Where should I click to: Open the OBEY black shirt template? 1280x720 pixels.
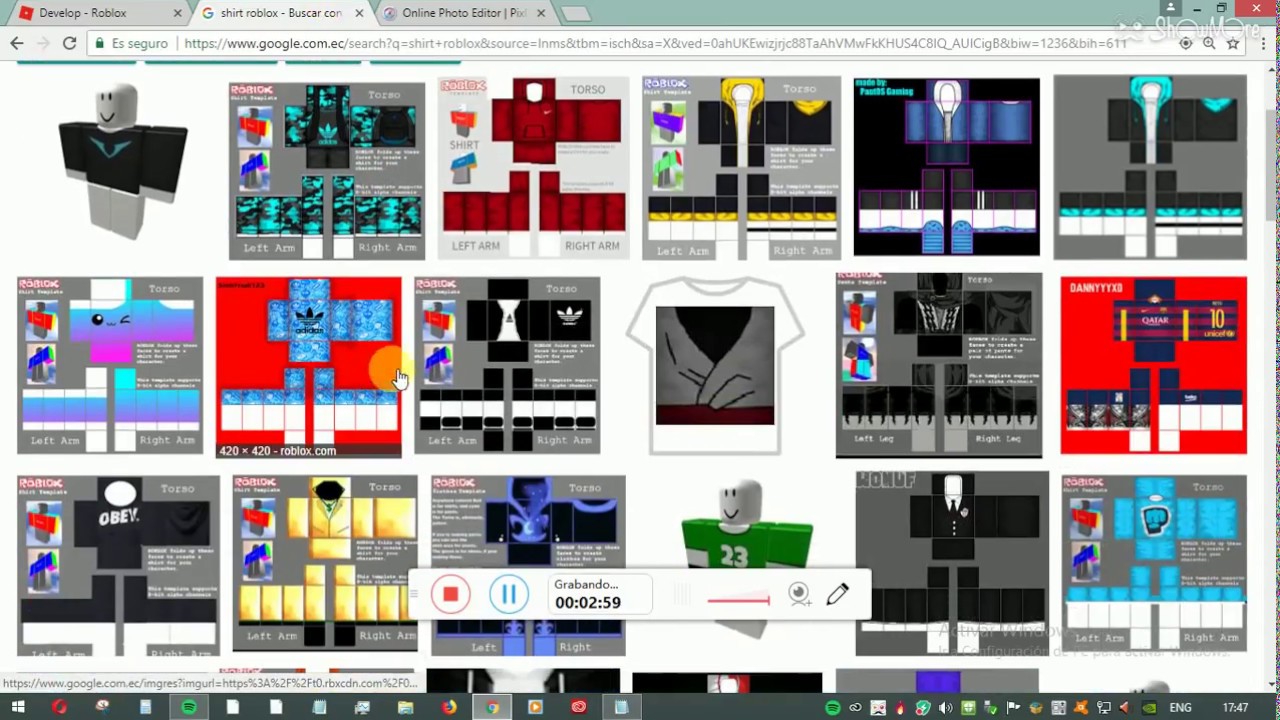coord(118,566)
